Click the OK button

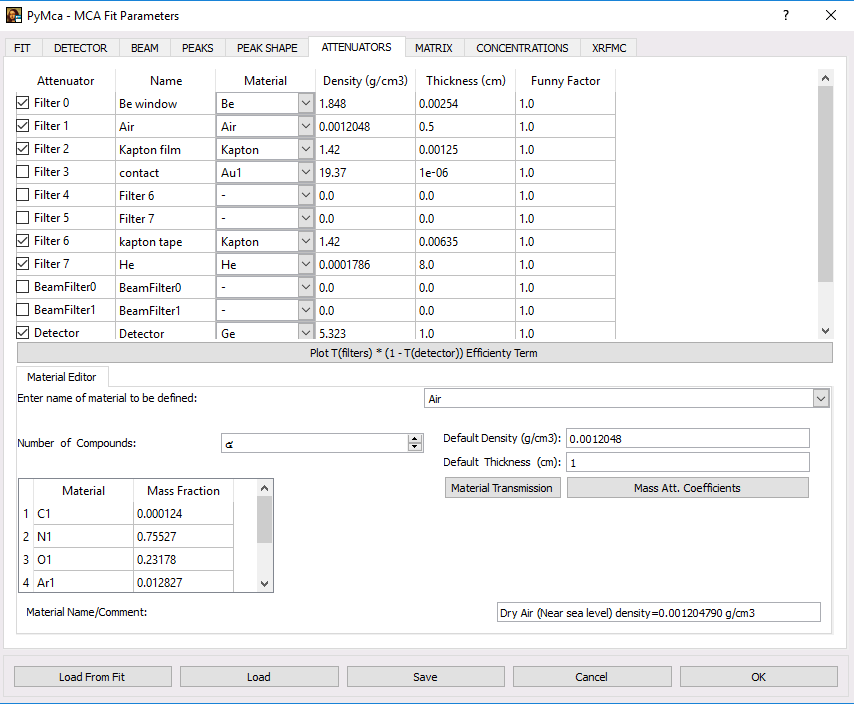coord(758,677)
